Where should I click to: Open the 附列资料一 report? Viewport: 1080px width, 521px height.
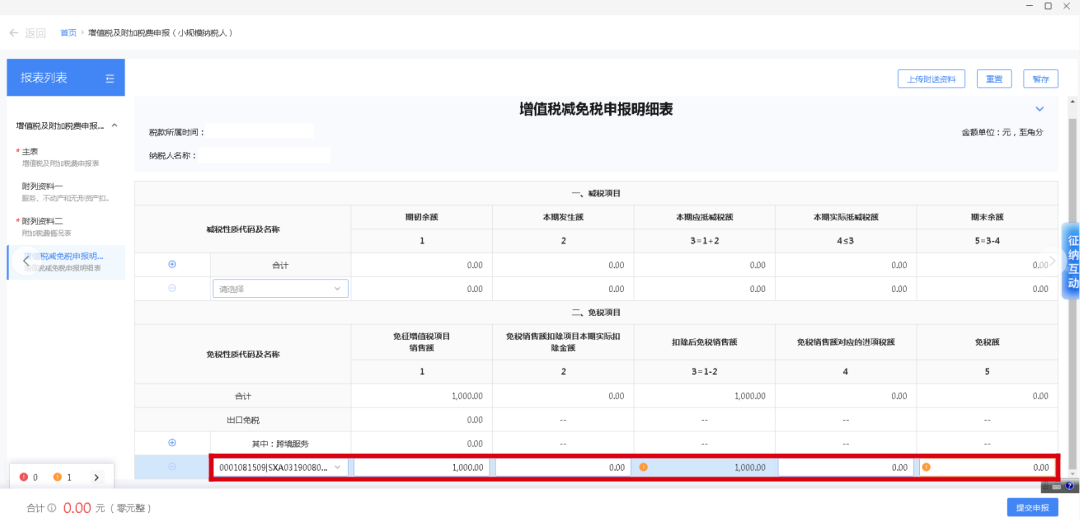[x=65, y=192]
